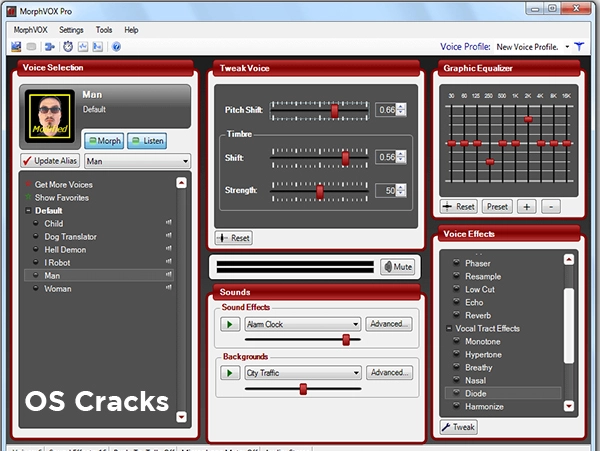The width and height of the screenshot is (600, 451).
Task: Click Reset under Tweak Voice
Action: pos(233,238)
